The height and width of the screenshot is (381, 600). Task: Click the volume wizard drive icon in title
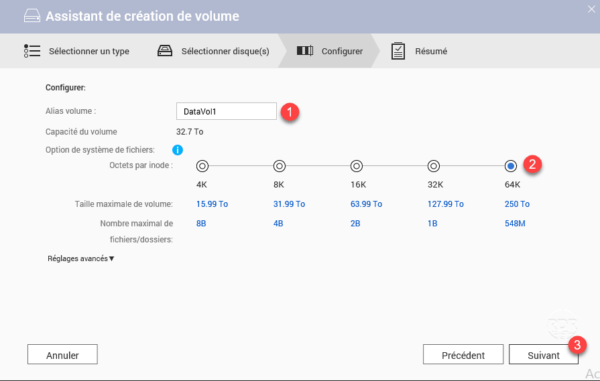[x=32, y=16]
